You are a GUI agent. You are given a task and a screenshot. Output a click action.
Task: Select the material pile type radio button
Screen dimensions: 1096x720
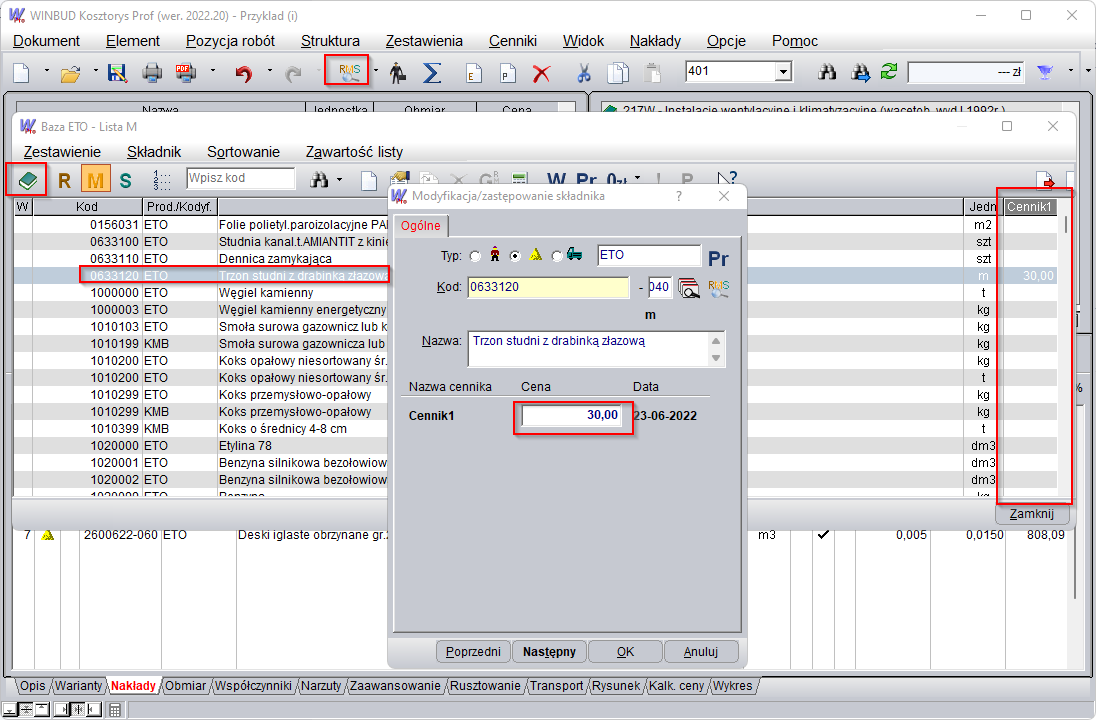(x=516, y=256)
